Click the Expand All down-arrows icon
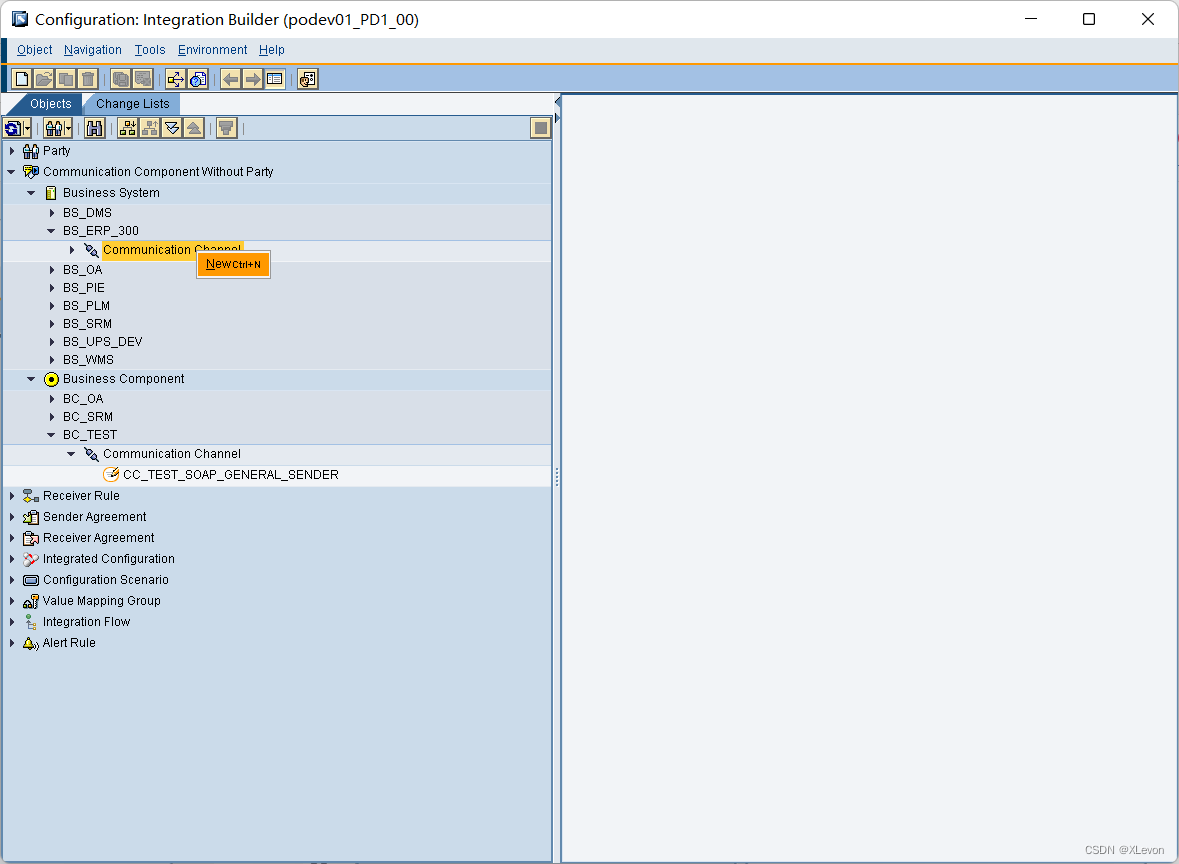The width and height of the screenshot is (1179, 864). coord(172,129)
